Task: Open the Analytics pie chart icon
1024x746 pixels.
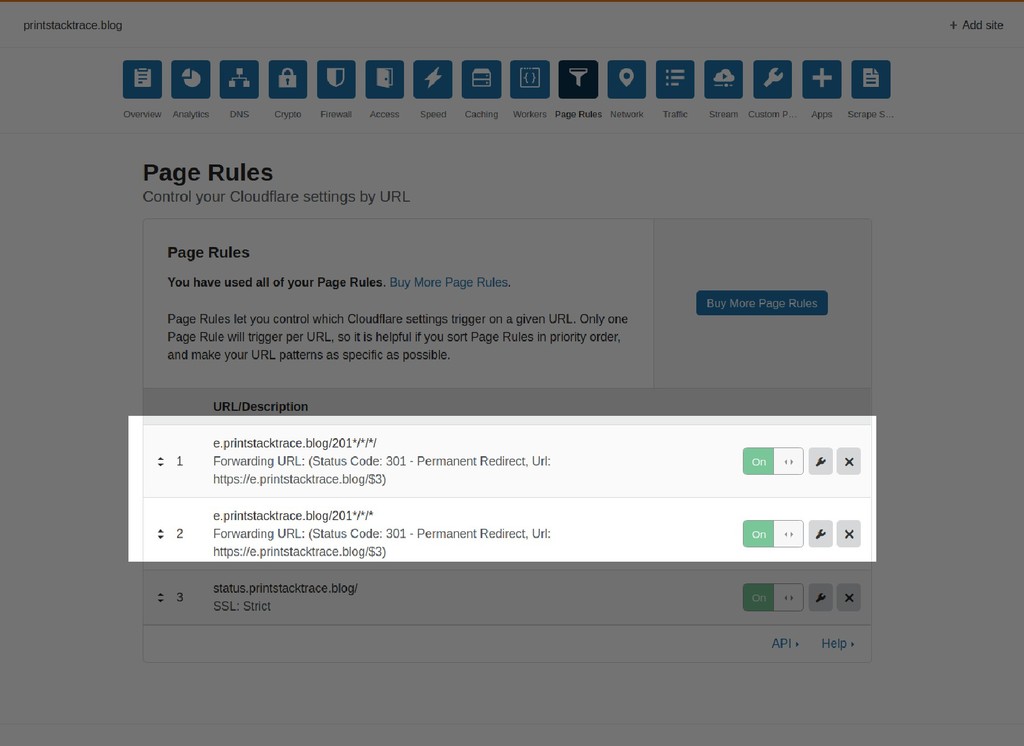Action: click(x=191, y=79)
